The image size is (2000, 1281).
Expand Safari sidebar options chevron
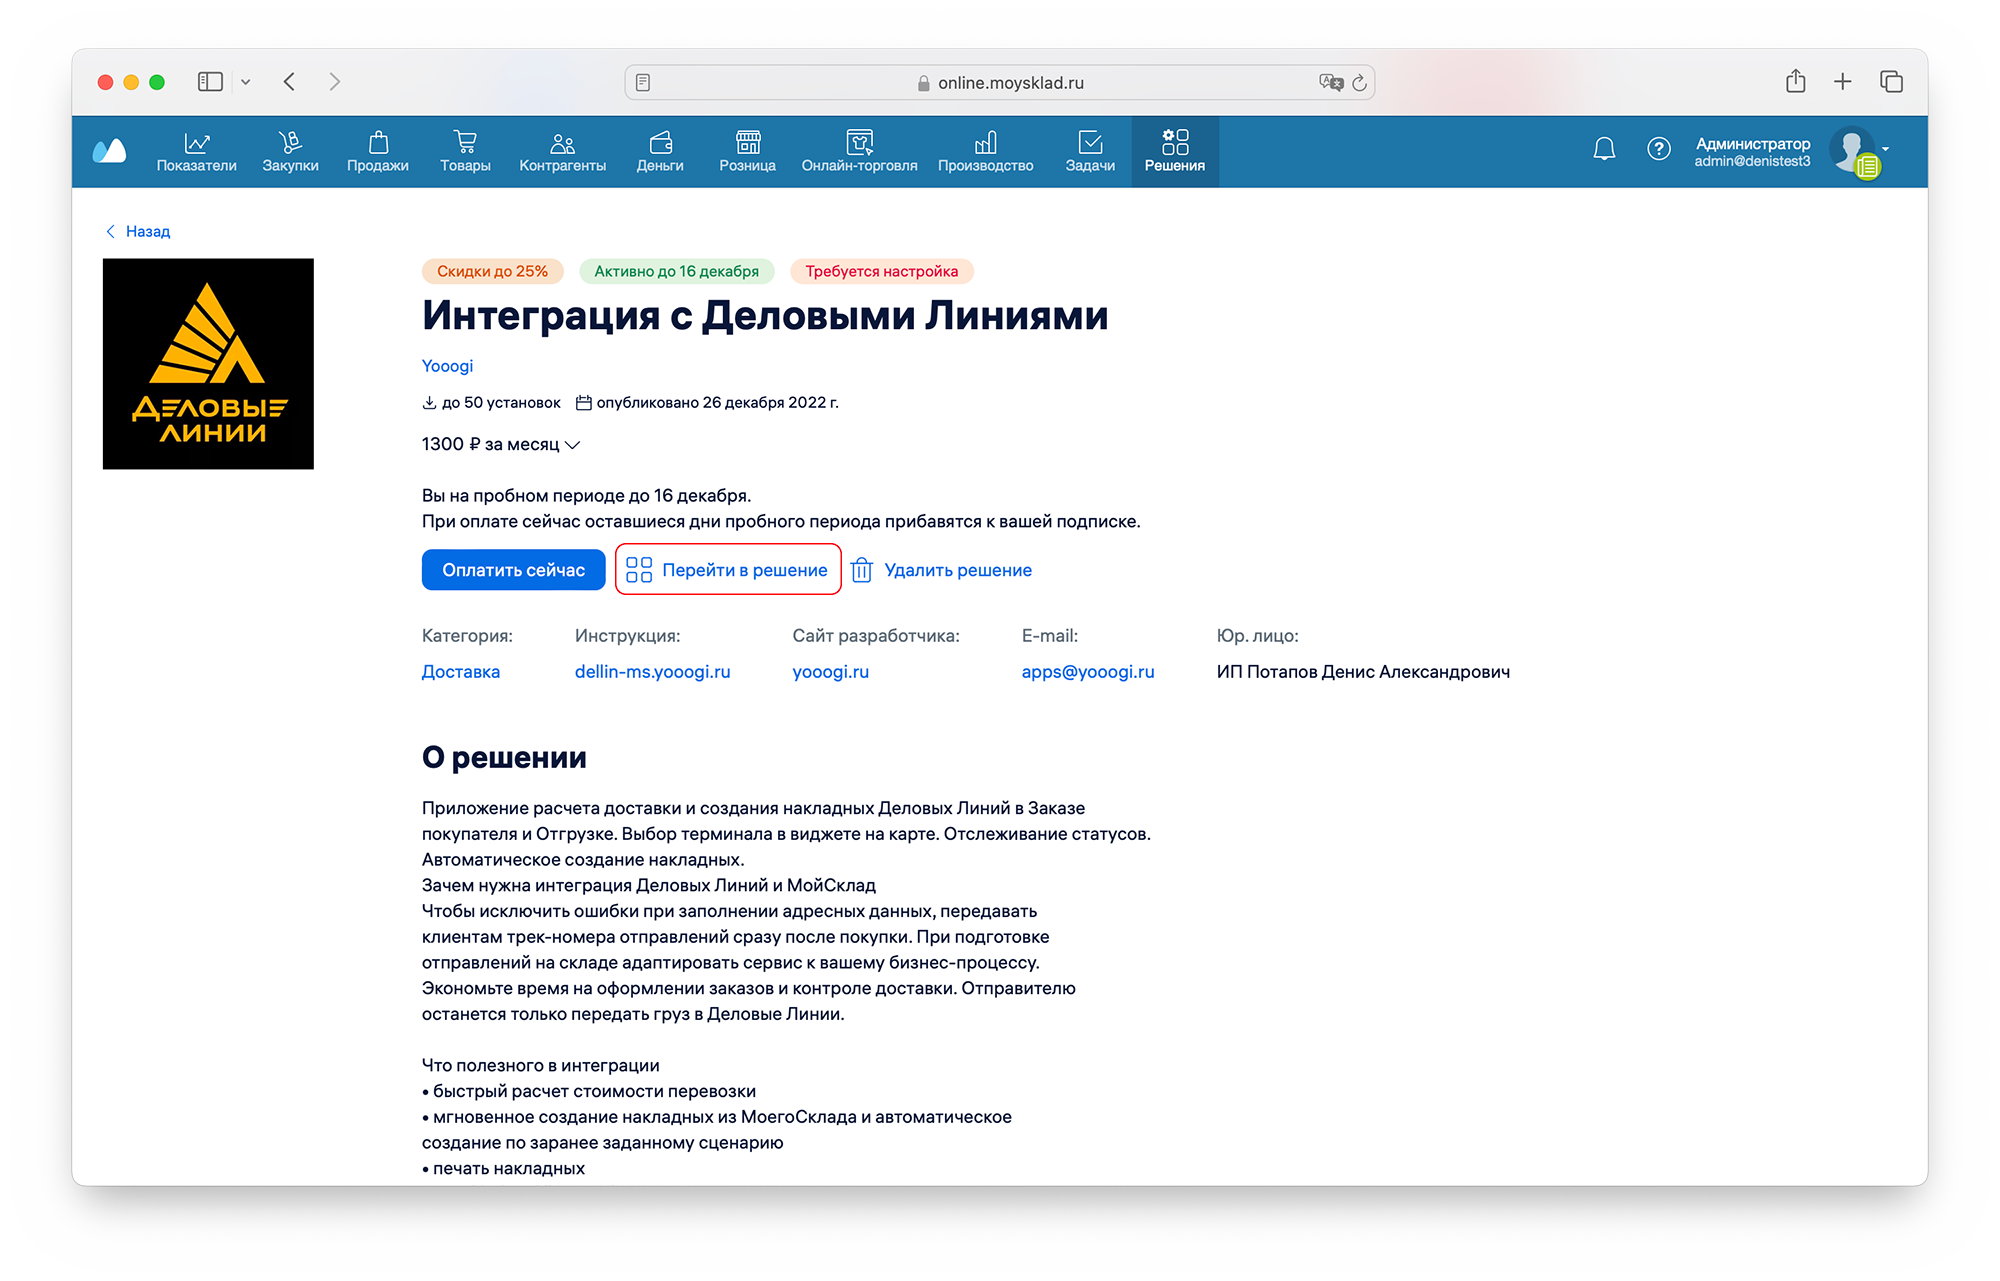pos(245,82)
